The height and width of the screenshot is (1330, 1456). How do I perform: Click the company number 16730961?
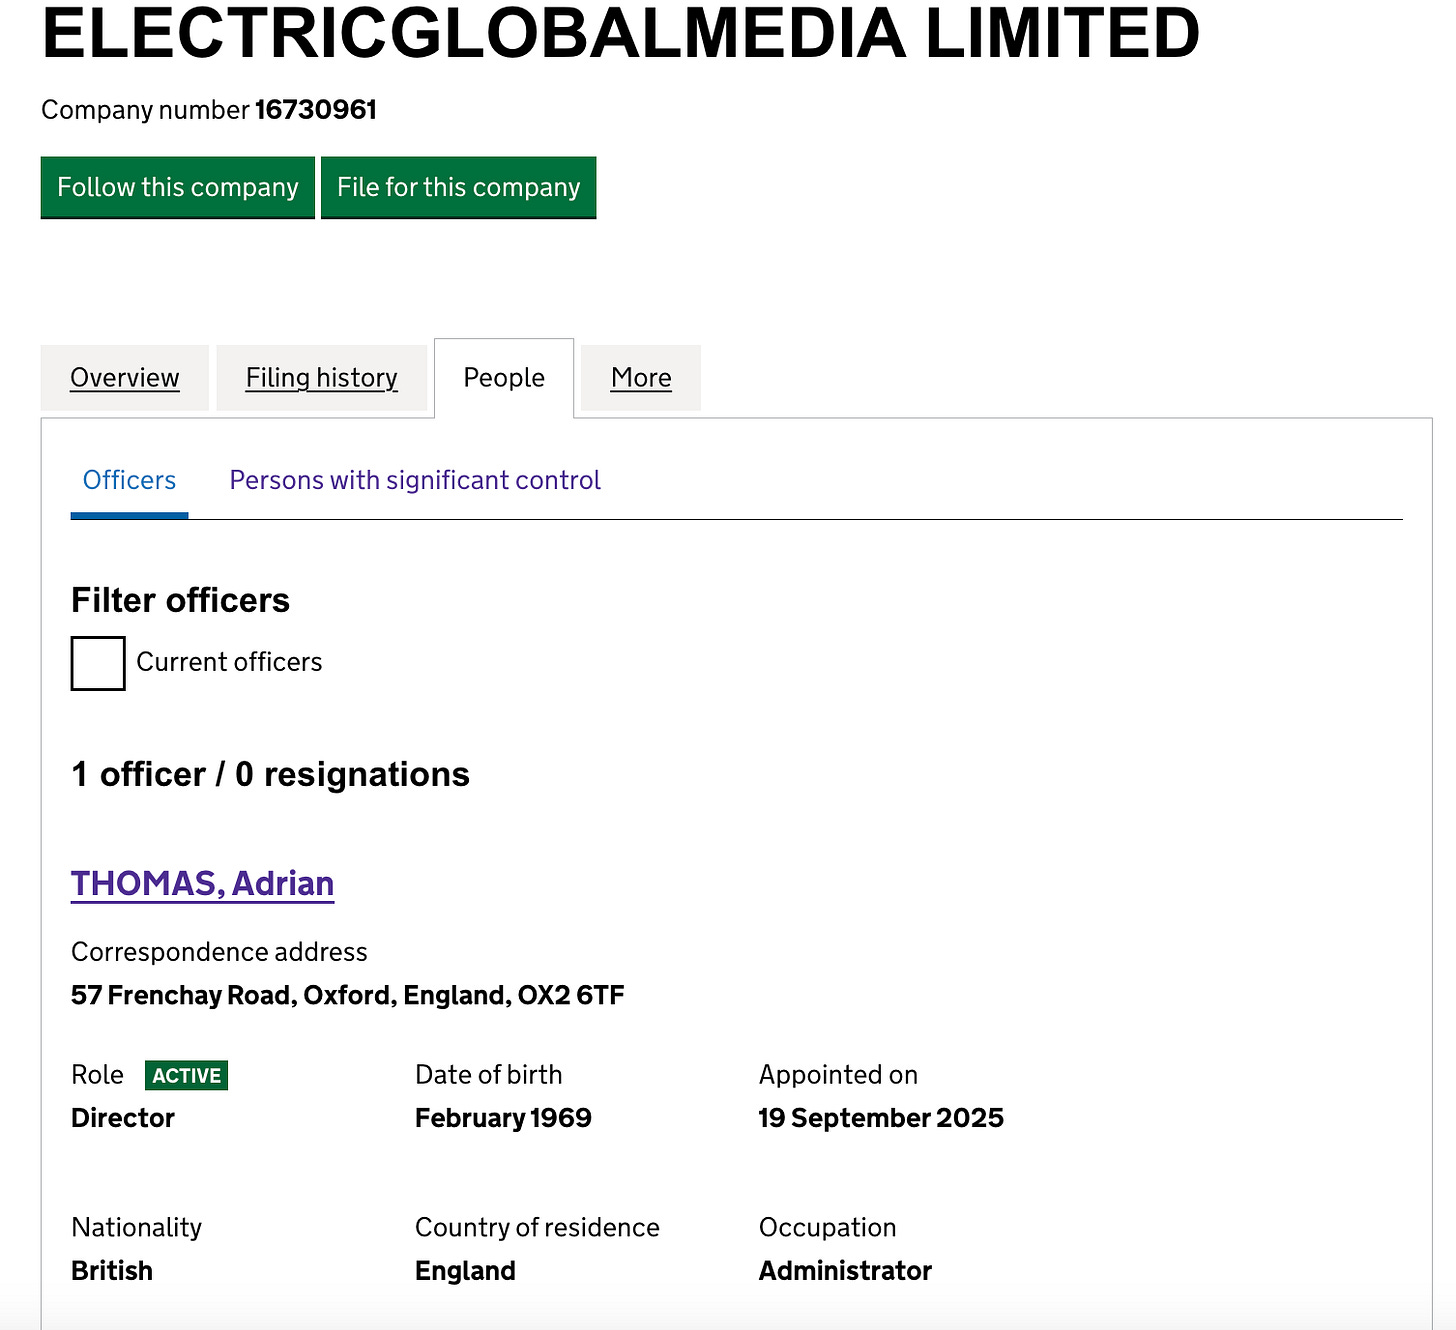tap(316, 110)
